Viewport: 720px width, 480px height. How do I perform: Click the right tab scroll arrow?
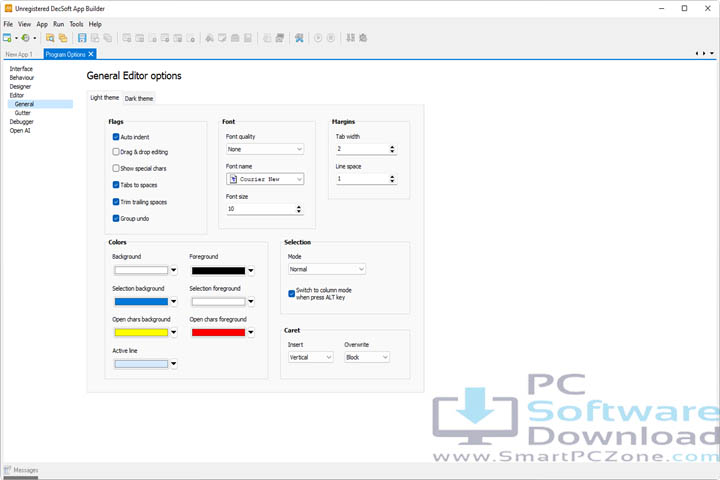pyautogui.click(x=704, y=54)
